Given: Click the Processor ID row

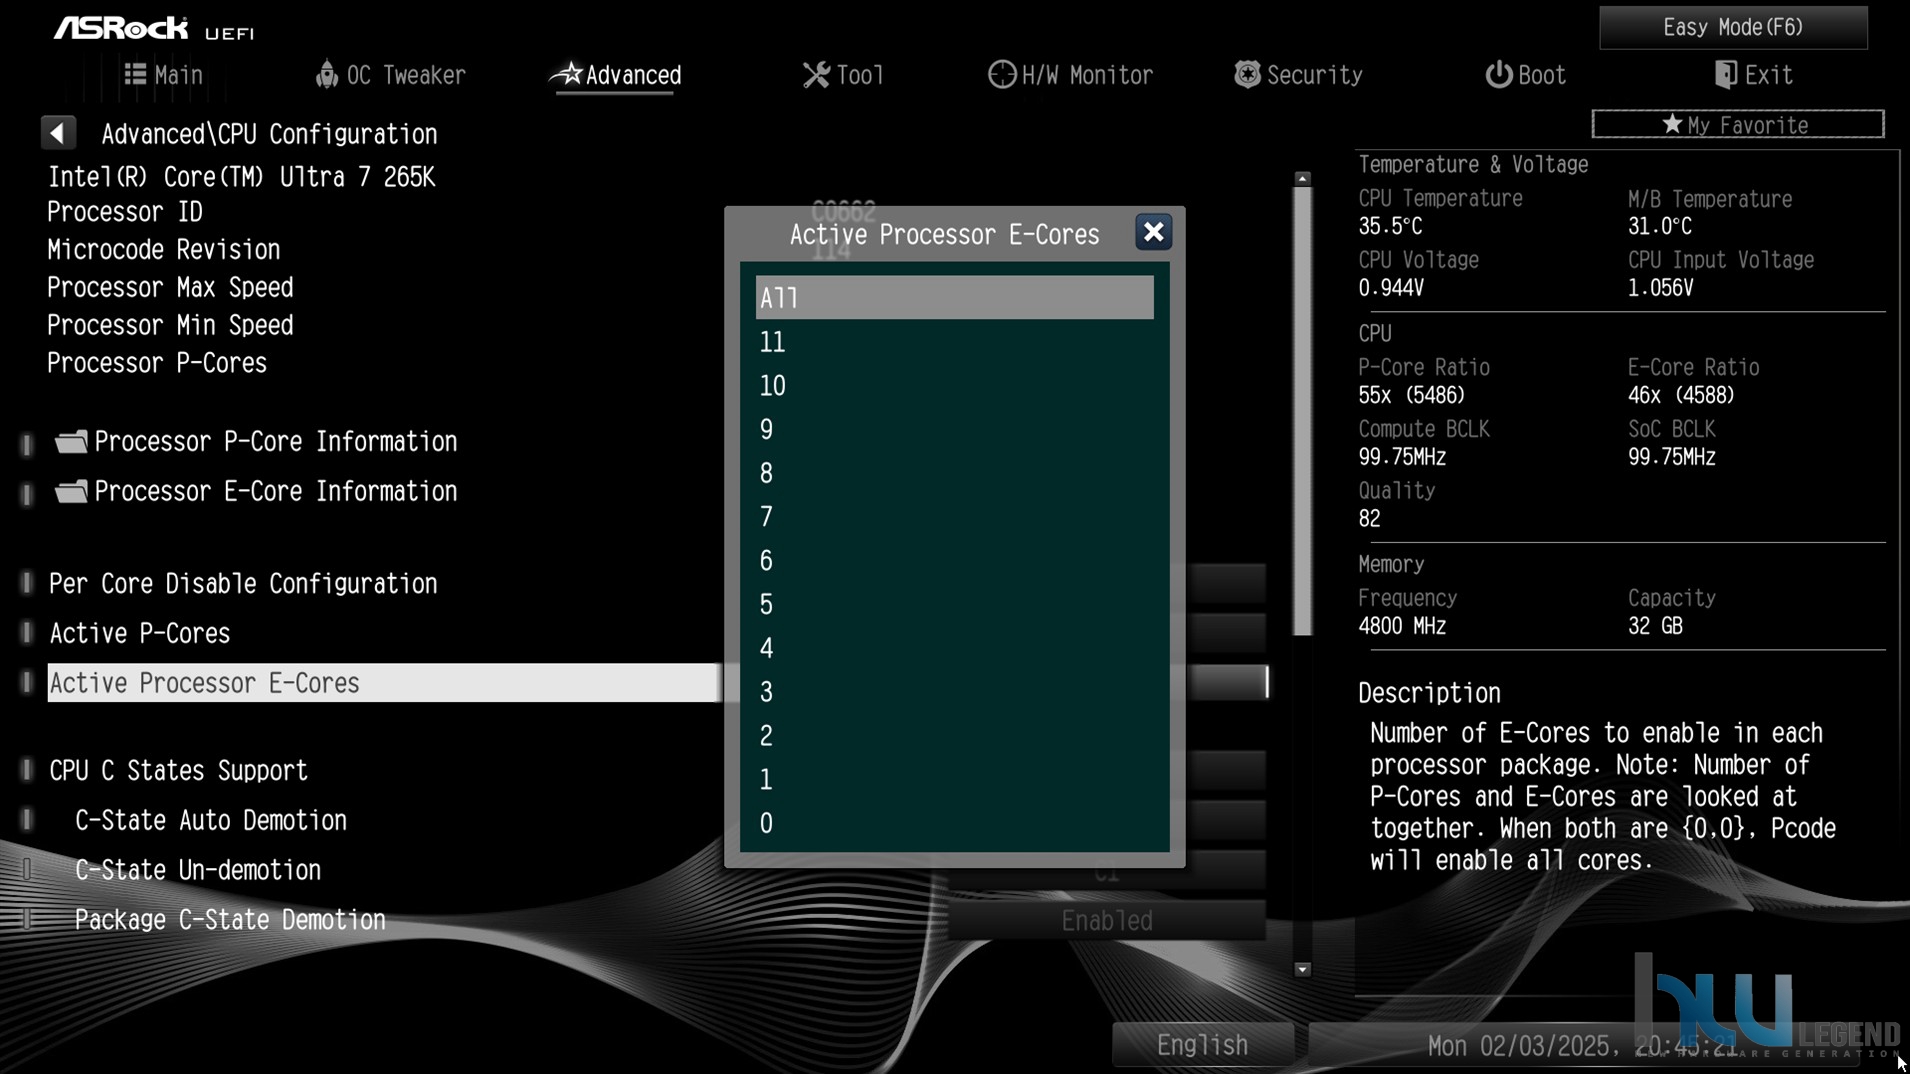Looking at the screenshot, I should click(125, 212).
